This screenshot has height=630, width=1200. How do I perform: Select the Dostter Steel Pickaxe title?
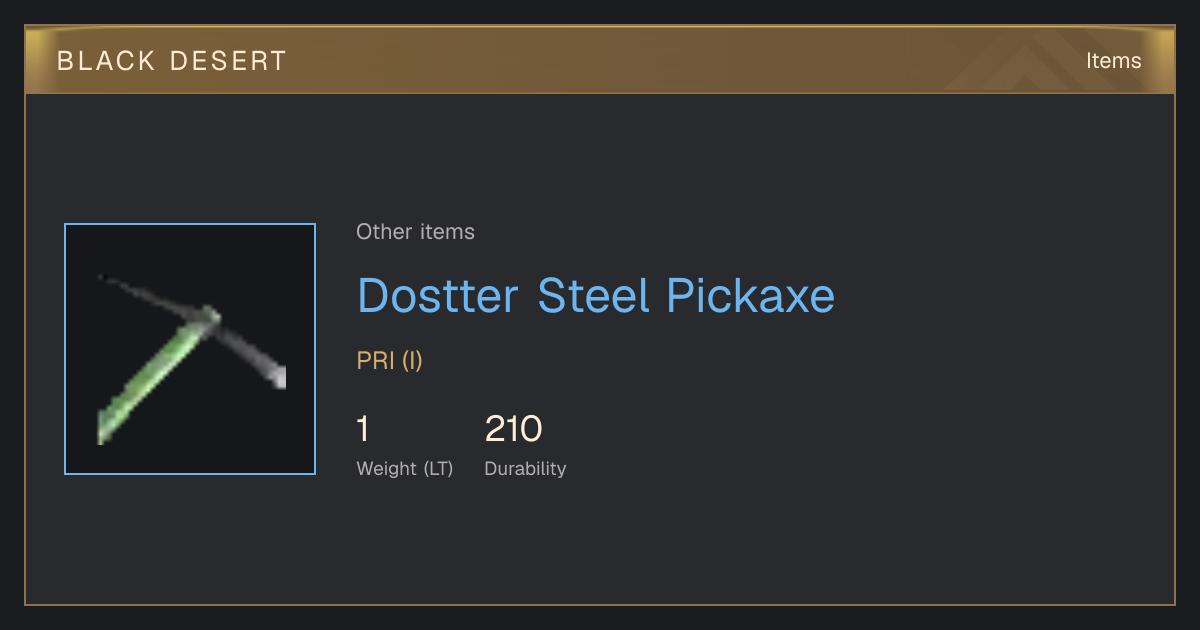point(596,295)
